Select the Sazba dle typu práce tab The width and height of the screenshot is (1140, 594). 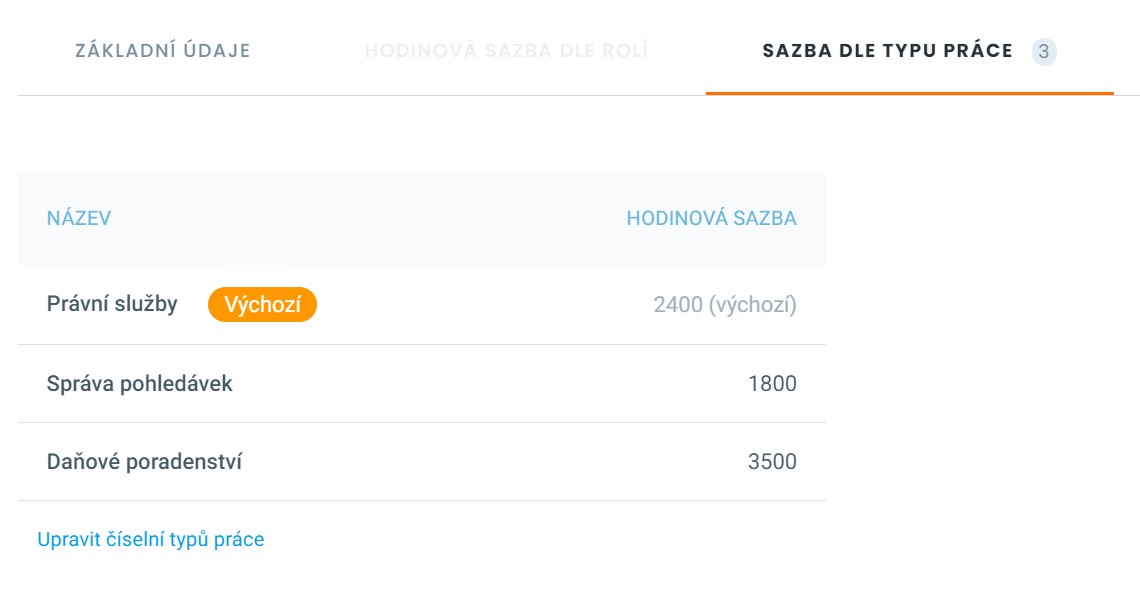coord(887,51)
